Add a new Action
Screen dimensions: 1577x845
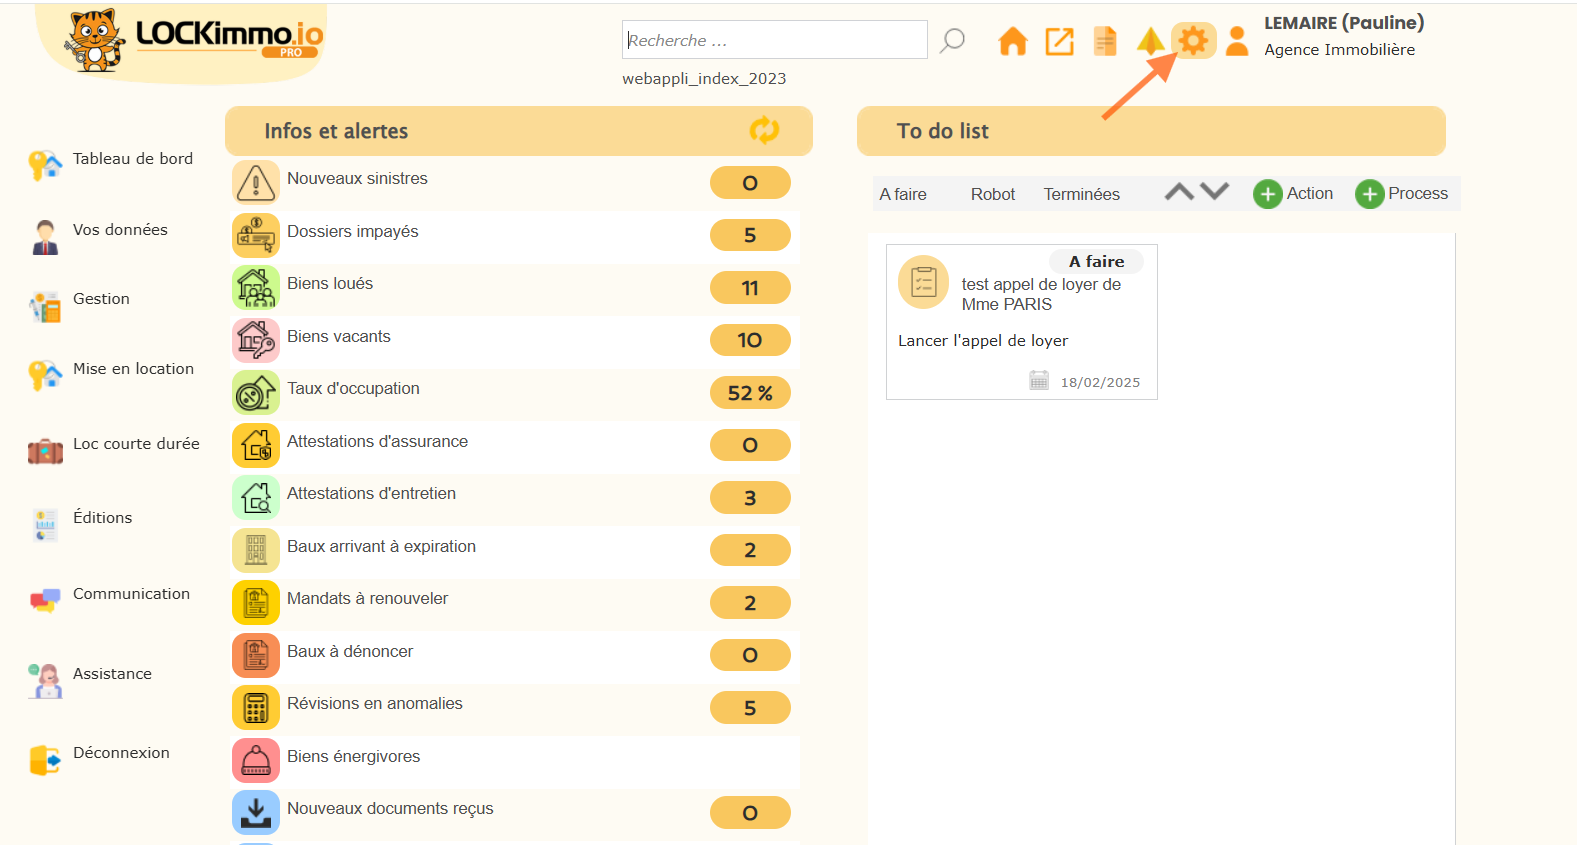1293,194
